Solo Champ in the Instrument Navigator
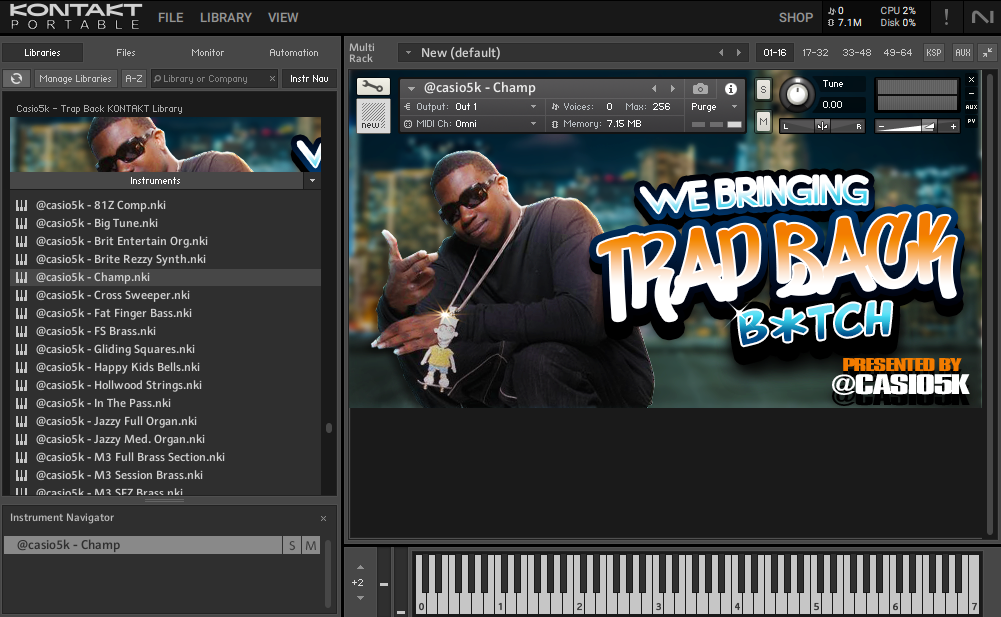 click(292, 545)
